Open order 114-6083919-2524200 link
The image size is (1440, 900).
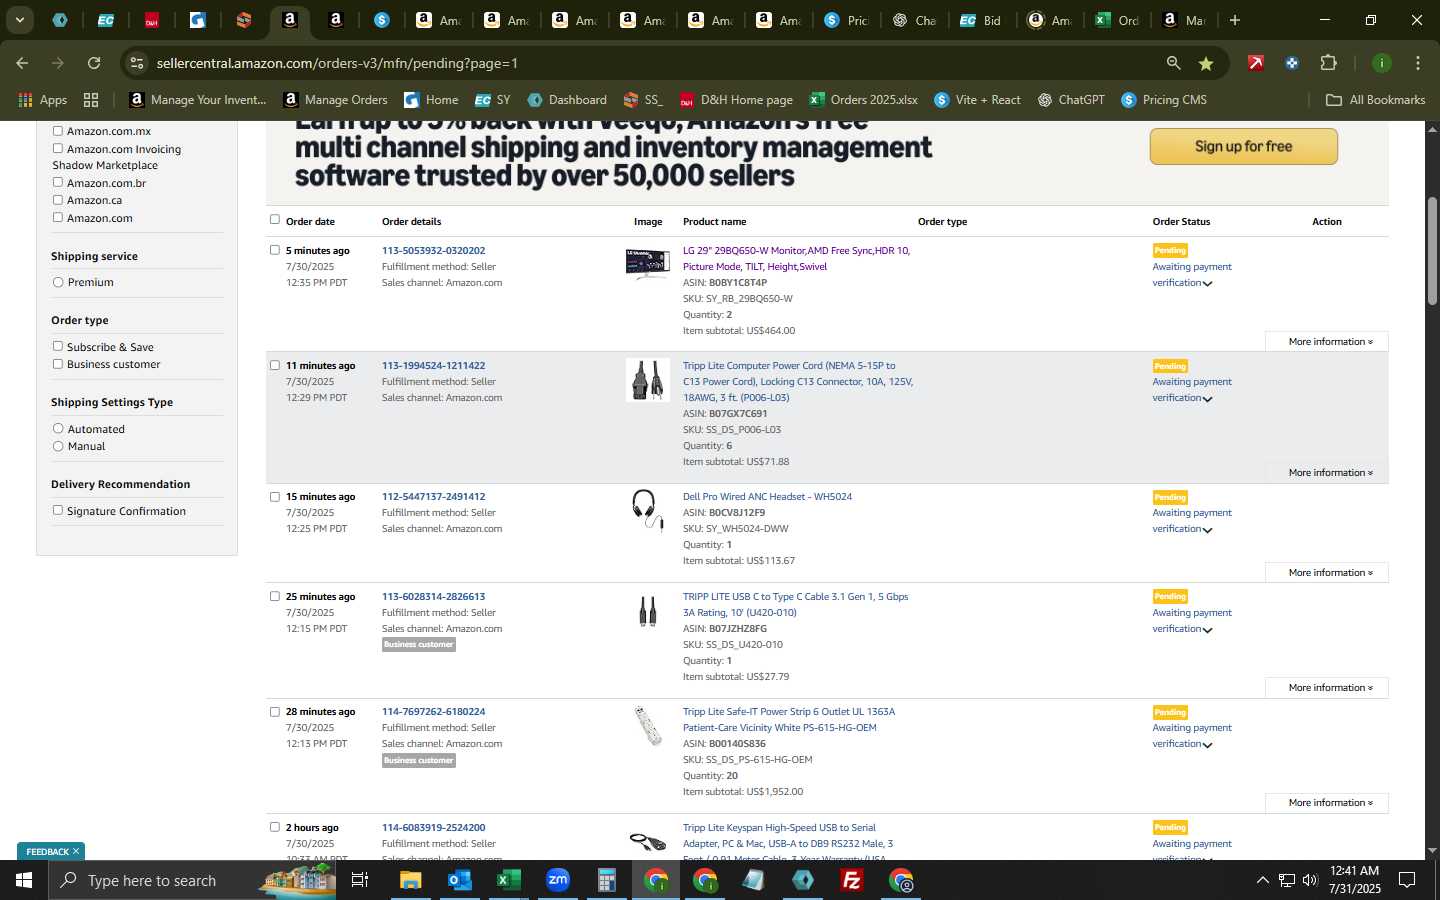click(x=433, y=827)
